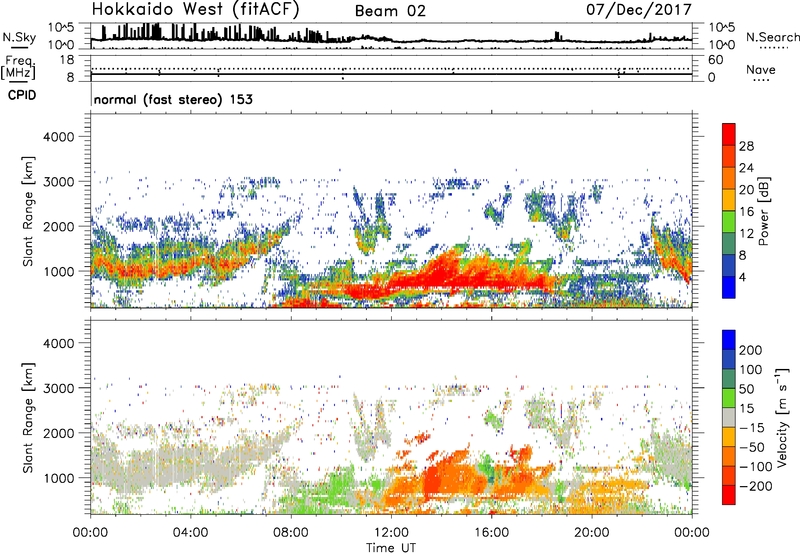This screenshot has width=800, height=554.
Task: Click the 'Power [dB]' colorbar label
Action: 764,211
